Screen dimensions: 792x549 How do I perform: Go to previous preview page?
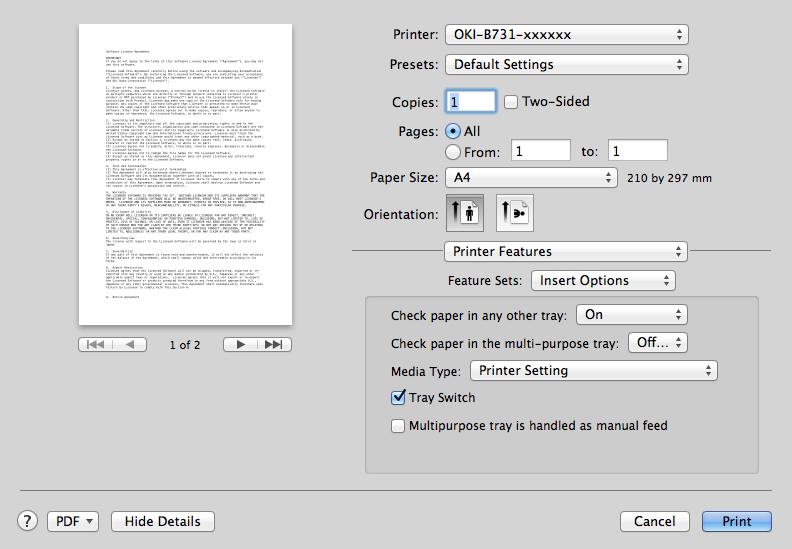tap(130, 344)
